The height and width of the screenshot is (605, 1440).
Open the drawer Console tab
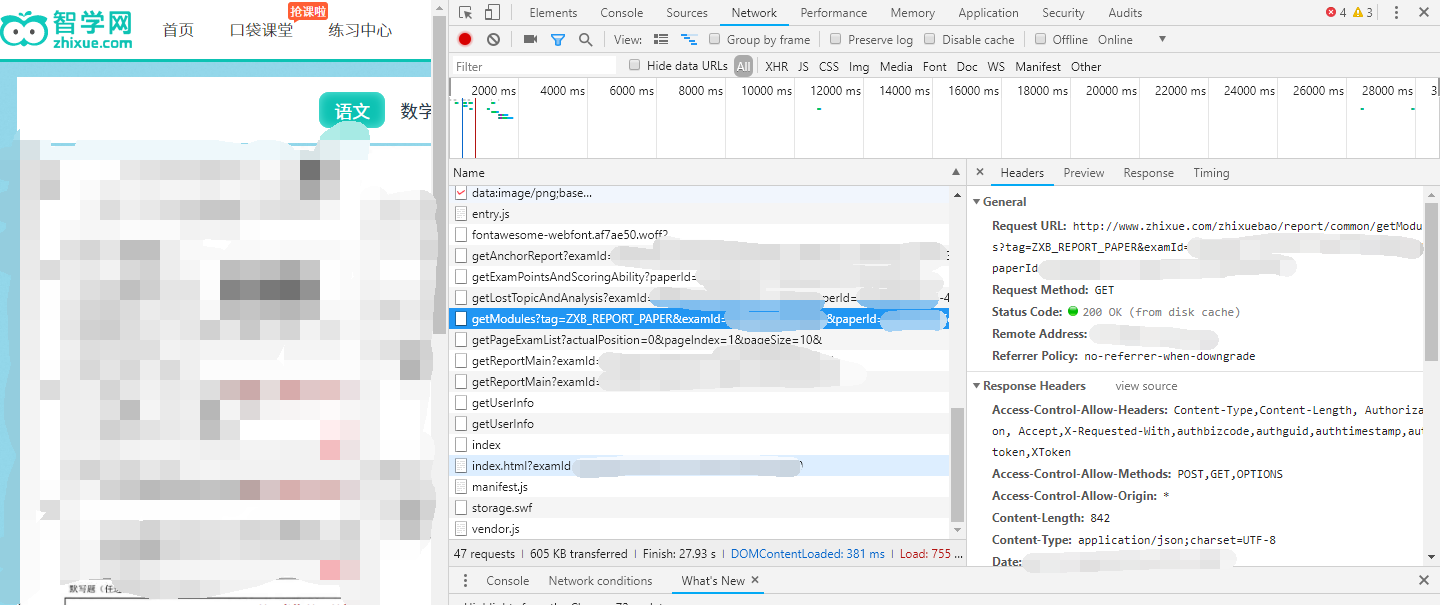tap(508, 580)
